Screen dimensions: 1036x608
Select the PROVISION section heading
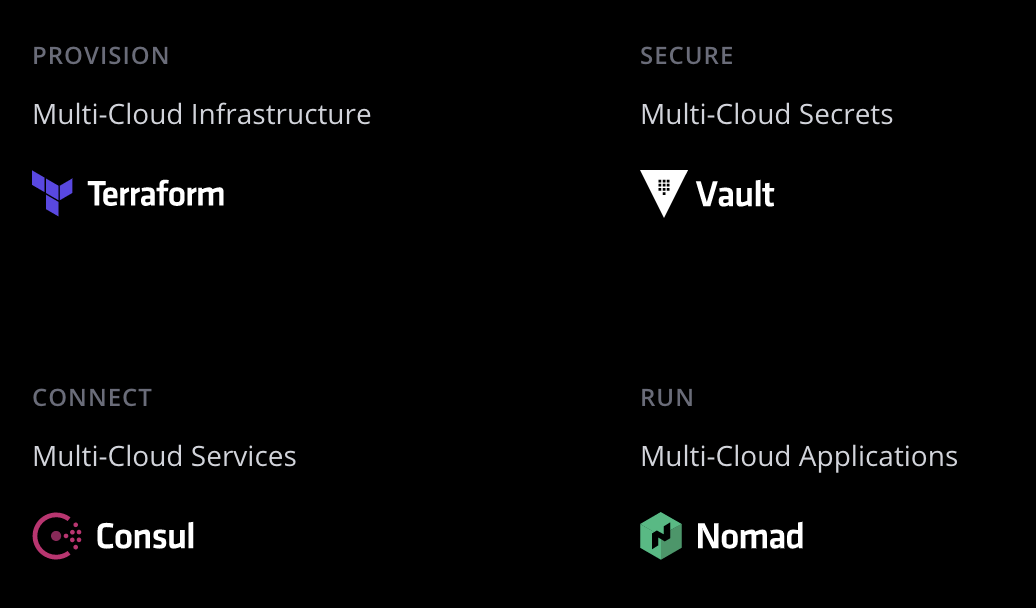101,56
